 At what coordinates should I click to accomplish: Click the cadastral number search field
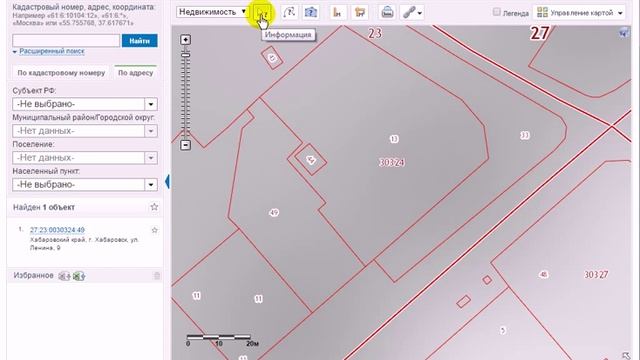(66, 40)
